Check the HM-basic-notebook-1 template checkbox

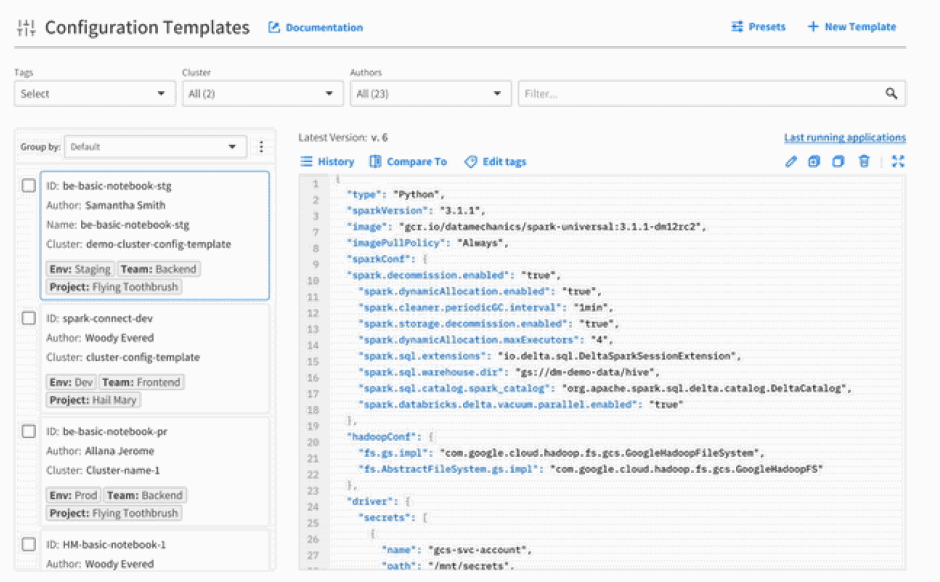[x=29, y=544]
